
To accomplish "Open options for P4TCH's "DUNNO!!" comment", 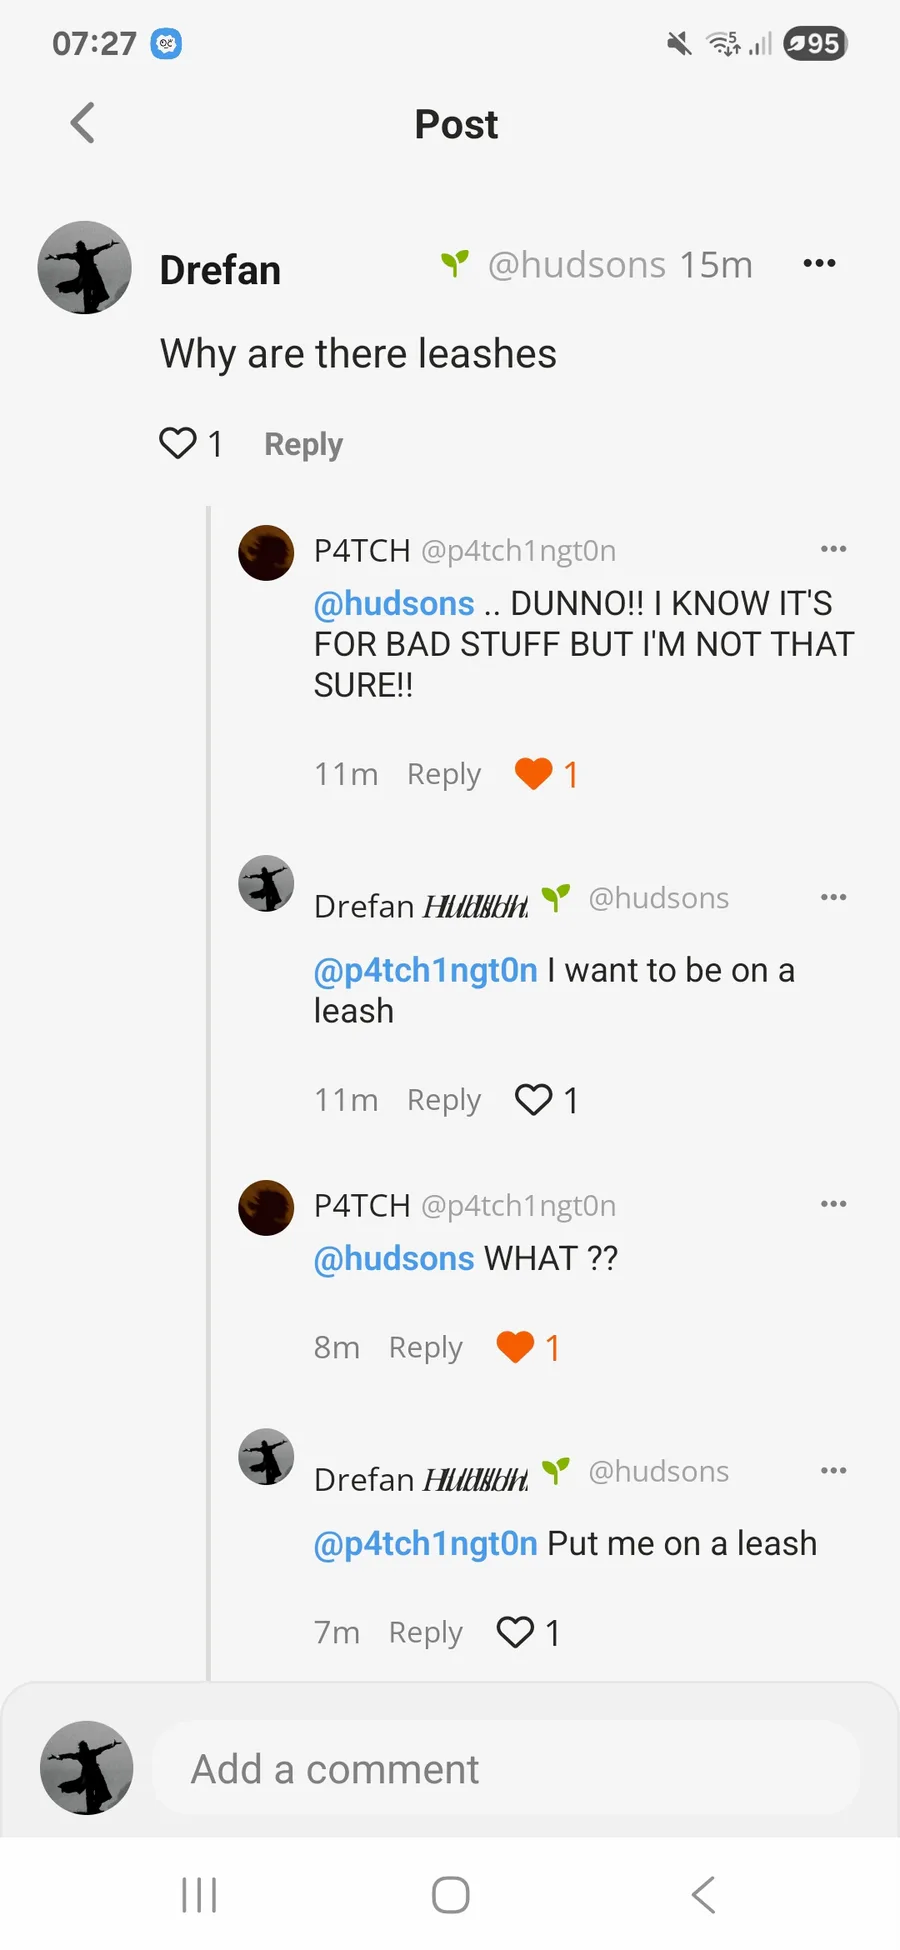I will [x=833, y=549].
